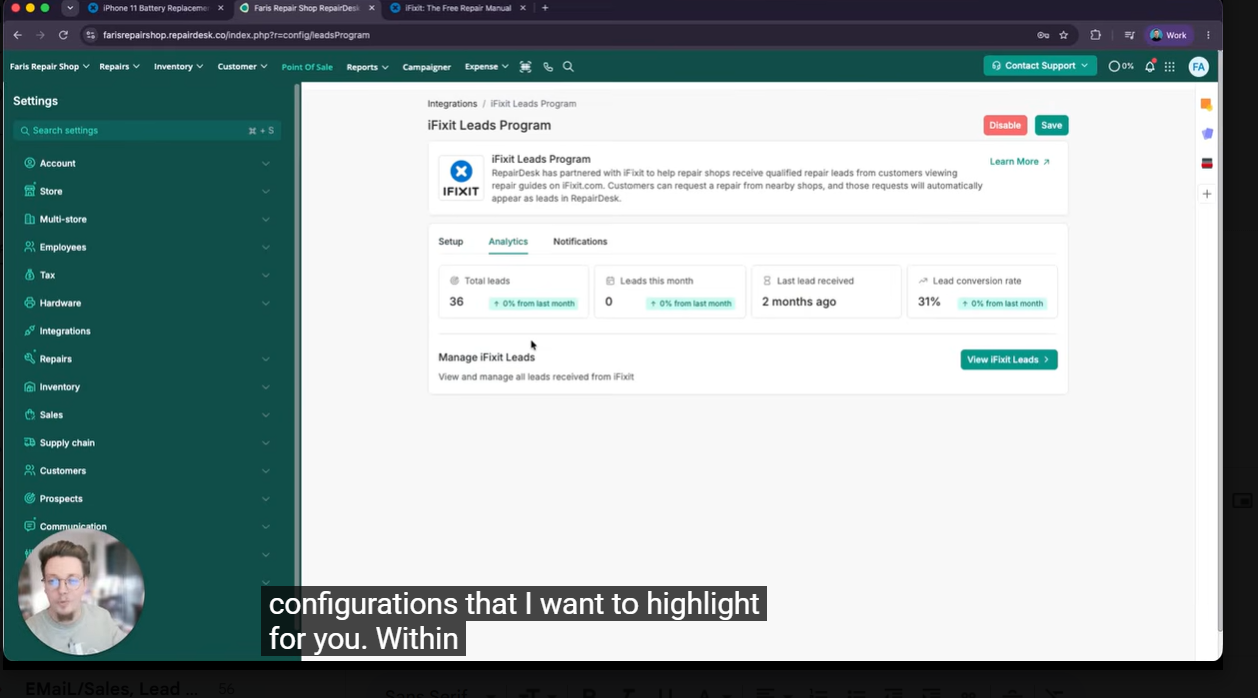Click the barcode scanner icon in navigation
Viewport: 1258px width, 698px height.
(x=525, y=67)
